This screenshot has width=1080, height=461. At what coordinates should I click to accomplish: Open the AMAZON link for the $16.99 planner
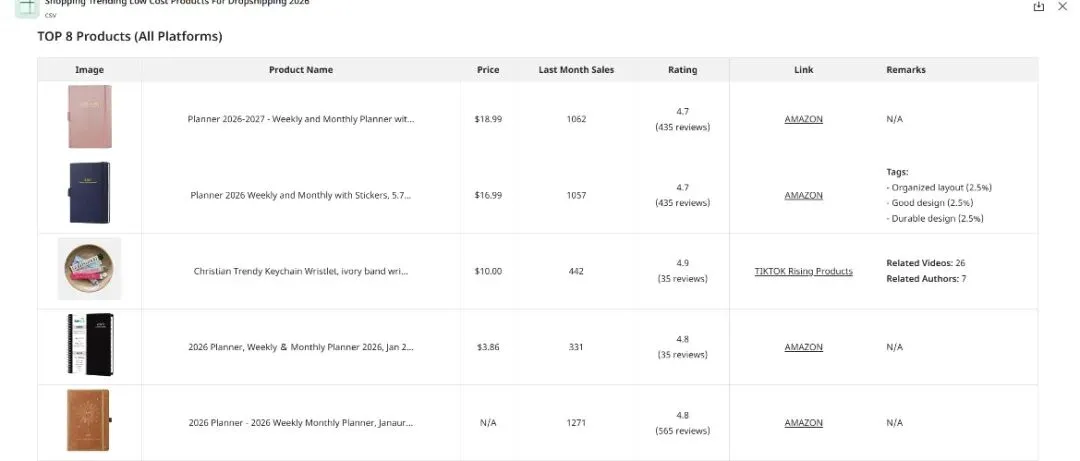pos(803,195)
